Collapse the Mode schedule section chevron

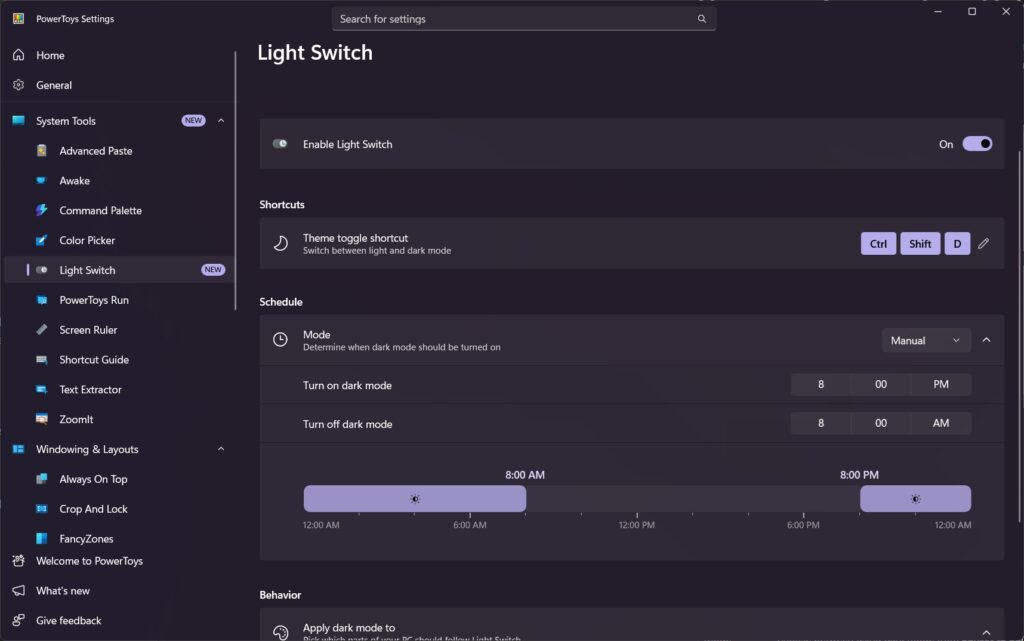986,341
